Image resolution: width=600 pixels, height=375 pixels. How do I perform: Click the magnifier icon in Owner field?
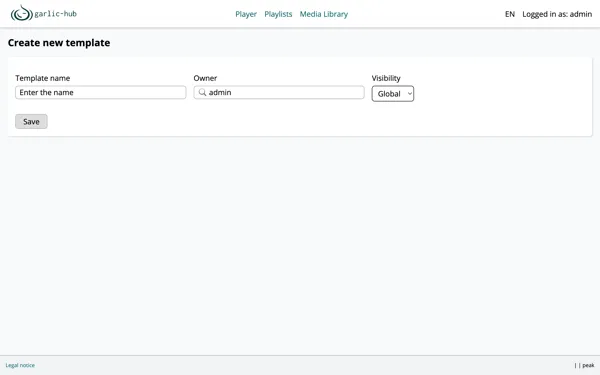tap(202, 92)
